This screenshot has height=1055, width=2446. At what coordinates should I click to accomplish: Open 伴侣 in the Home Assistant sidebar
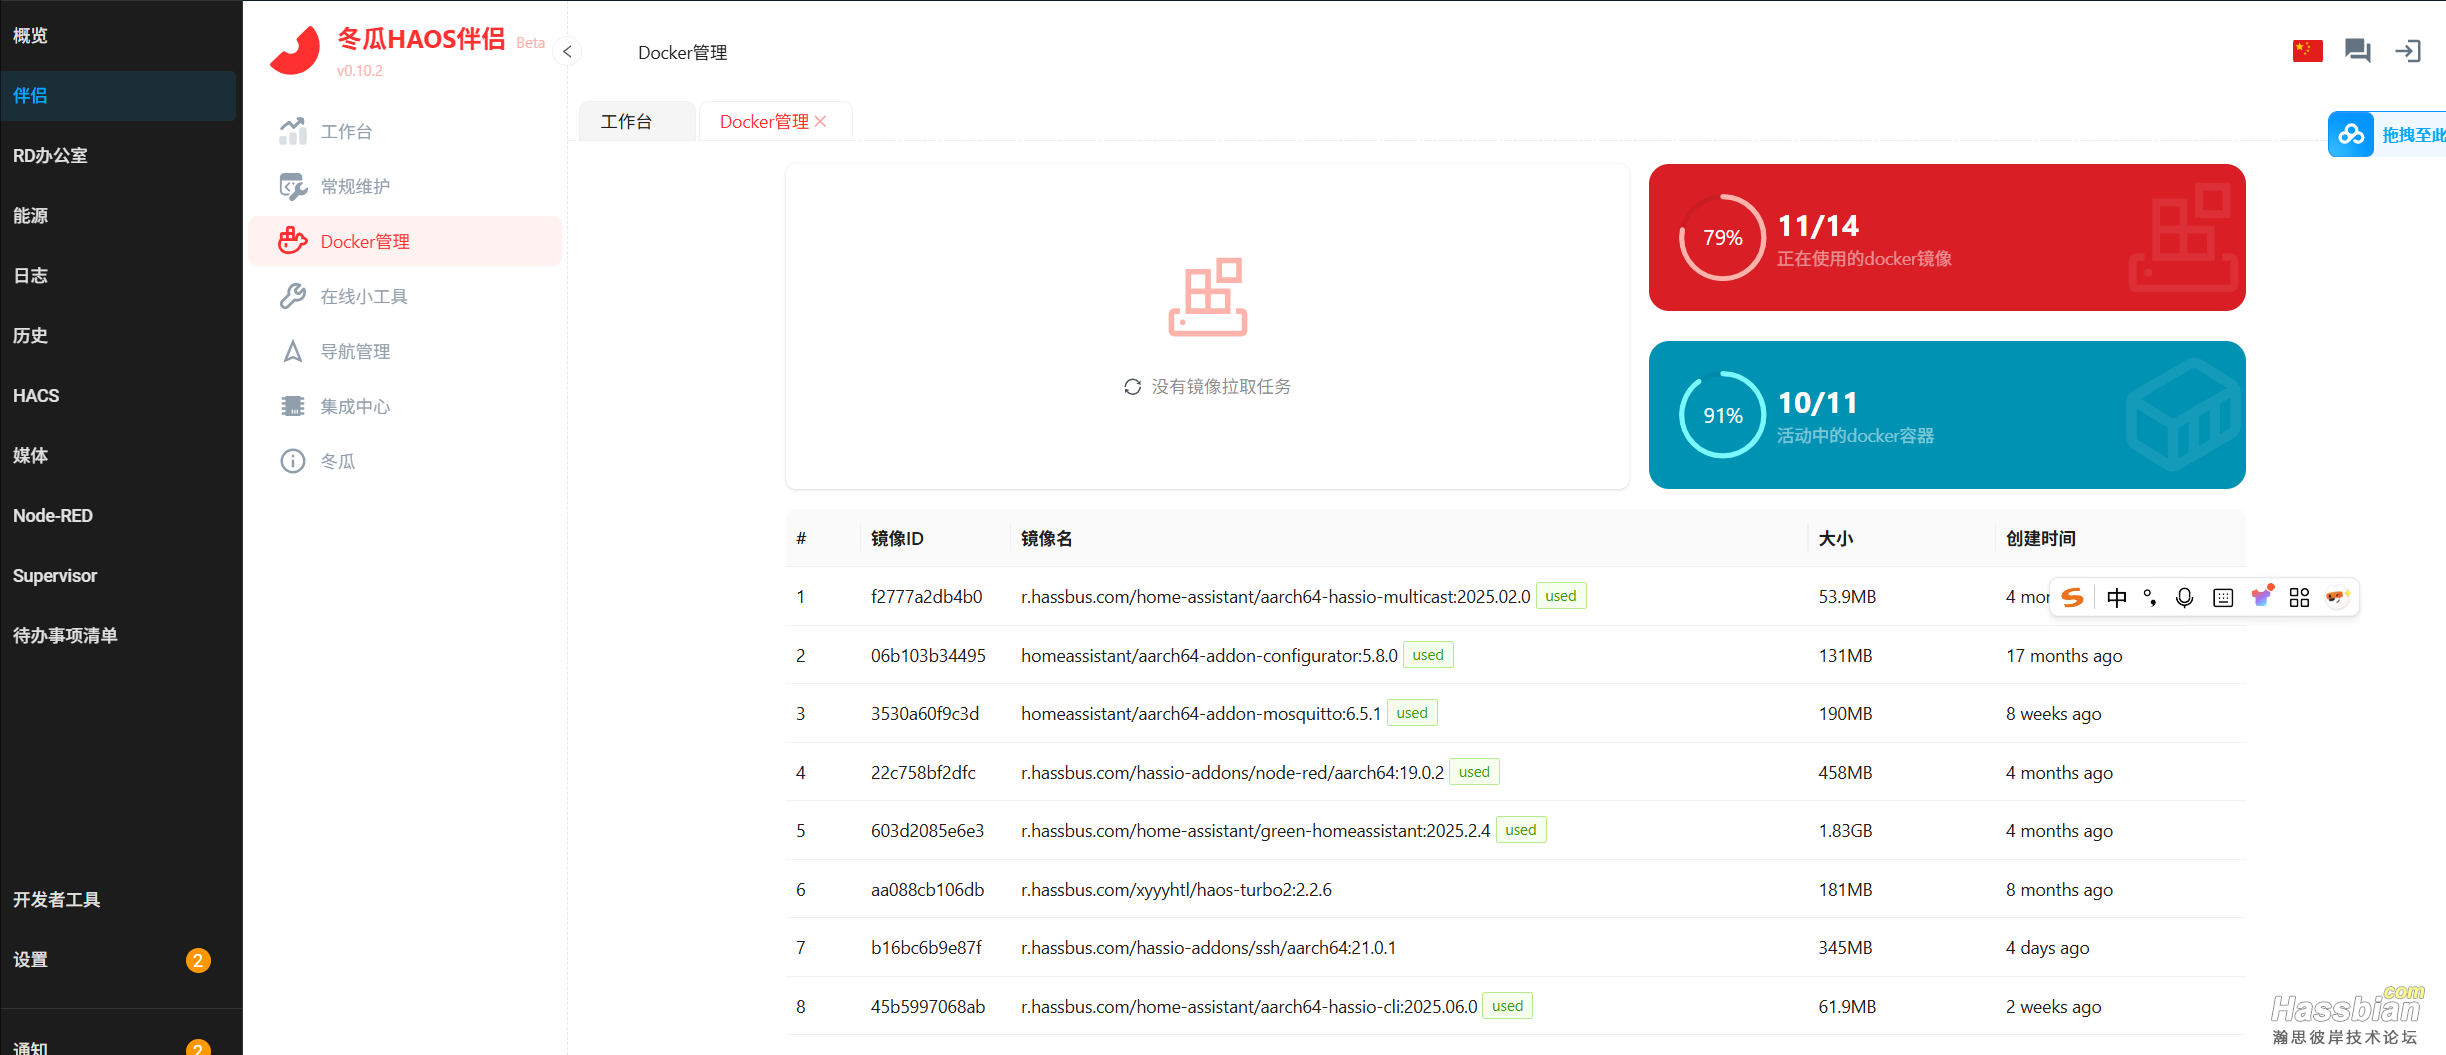coord(119,95)
